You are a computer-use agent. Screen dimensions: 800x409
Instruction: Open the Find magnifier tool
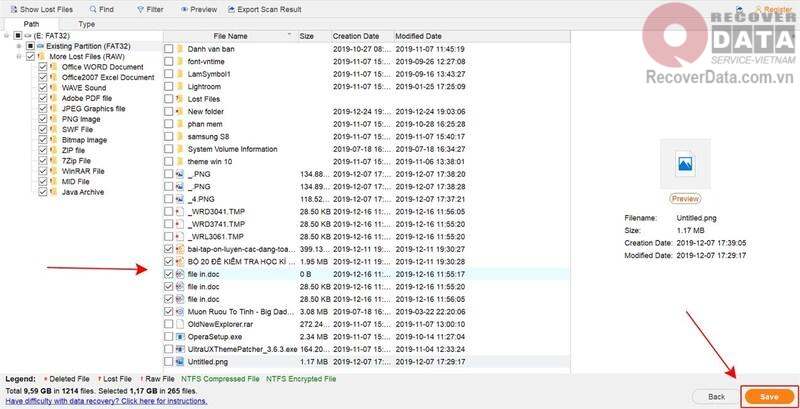(x=93, y=9)
